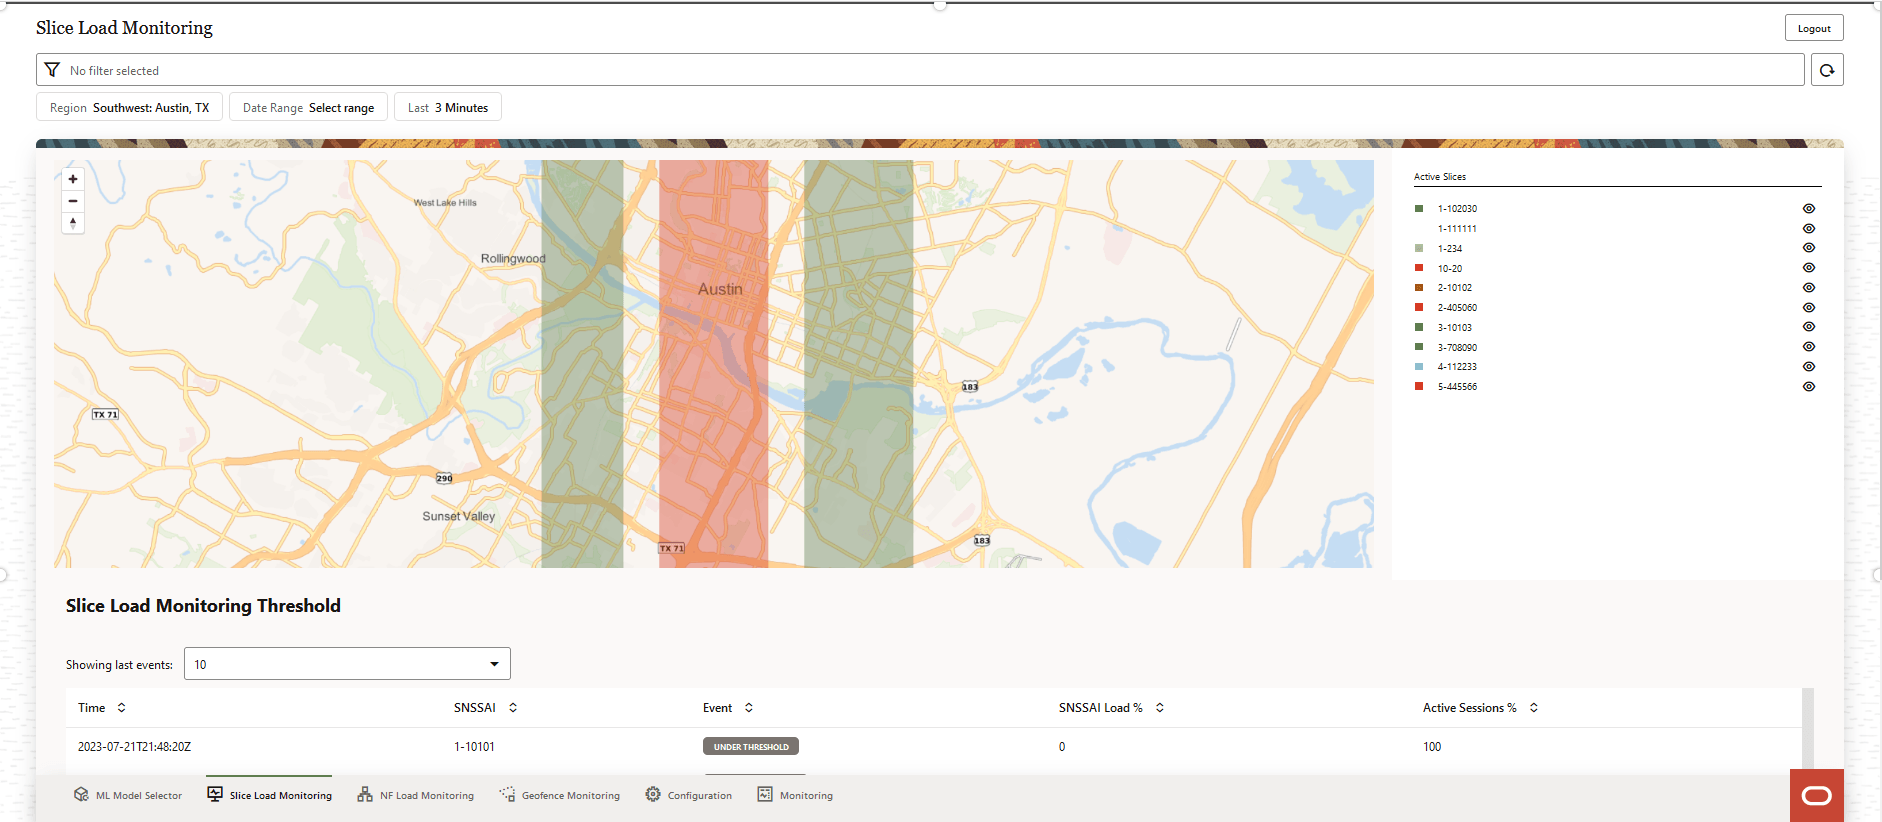Viewport: 1882px width, 822px height.
Task: Switch to Monitoring tab
Action: click(795, 796)
